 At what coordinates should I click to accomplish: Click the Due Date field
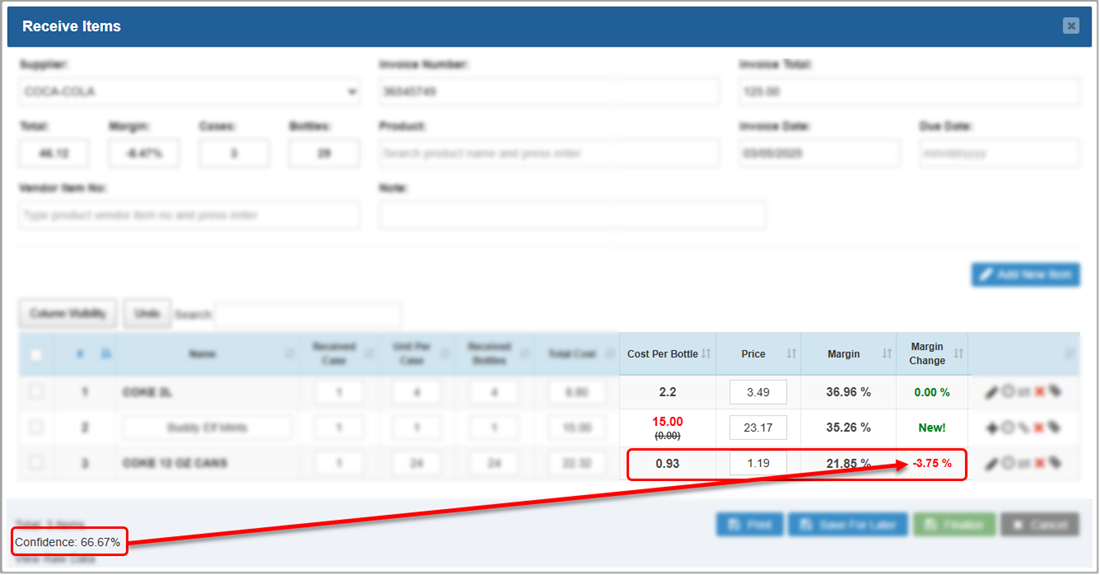click(x=999, y=154)
